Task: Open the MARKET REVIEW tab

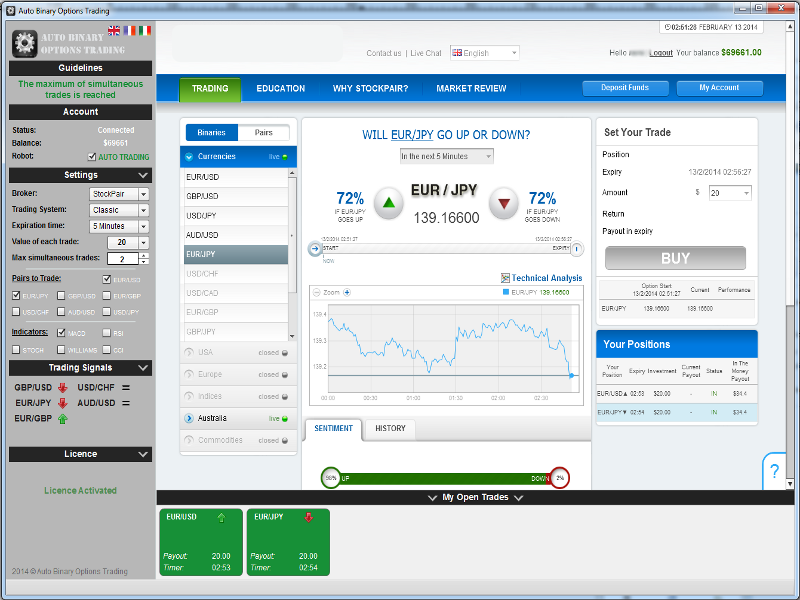Action: click(x=471, y=89)
